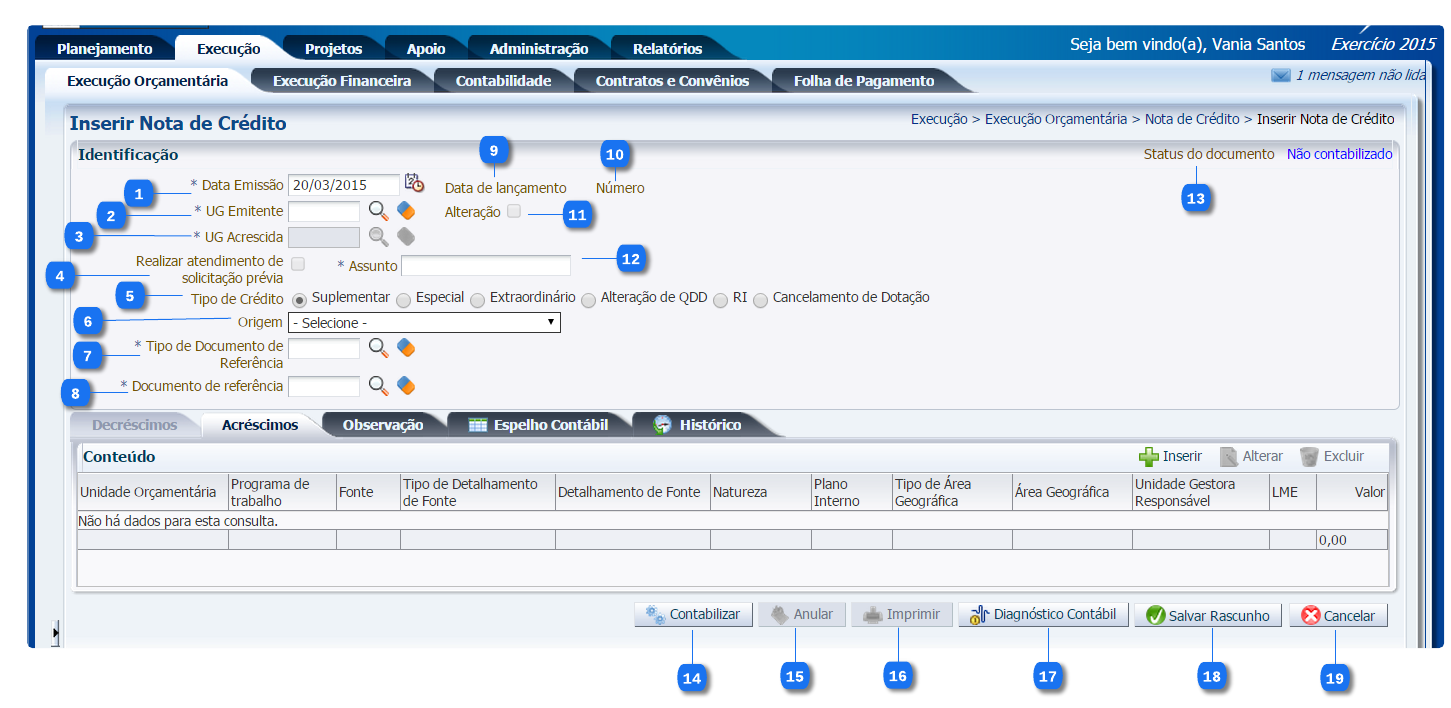Open the calendar picker beside Data Emissão
Image resolution: width=1451 pixels, height=708 pixels.
pos(414,183)
